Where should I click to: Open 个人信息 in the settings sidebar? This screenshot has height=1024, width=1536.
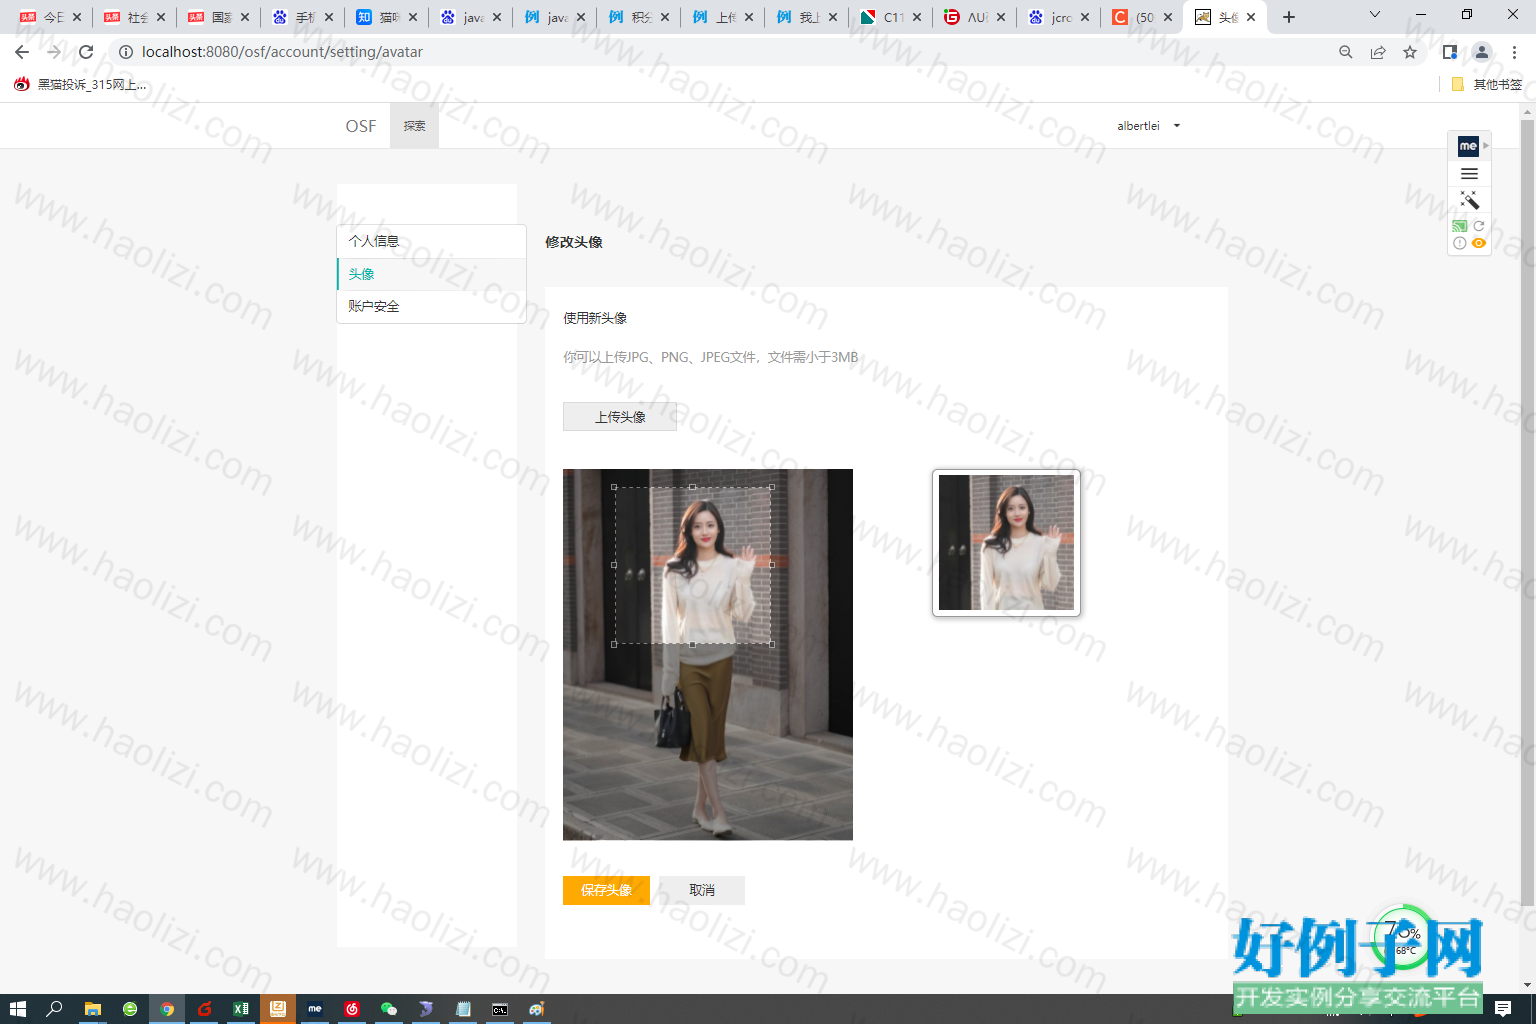point(431,241)
